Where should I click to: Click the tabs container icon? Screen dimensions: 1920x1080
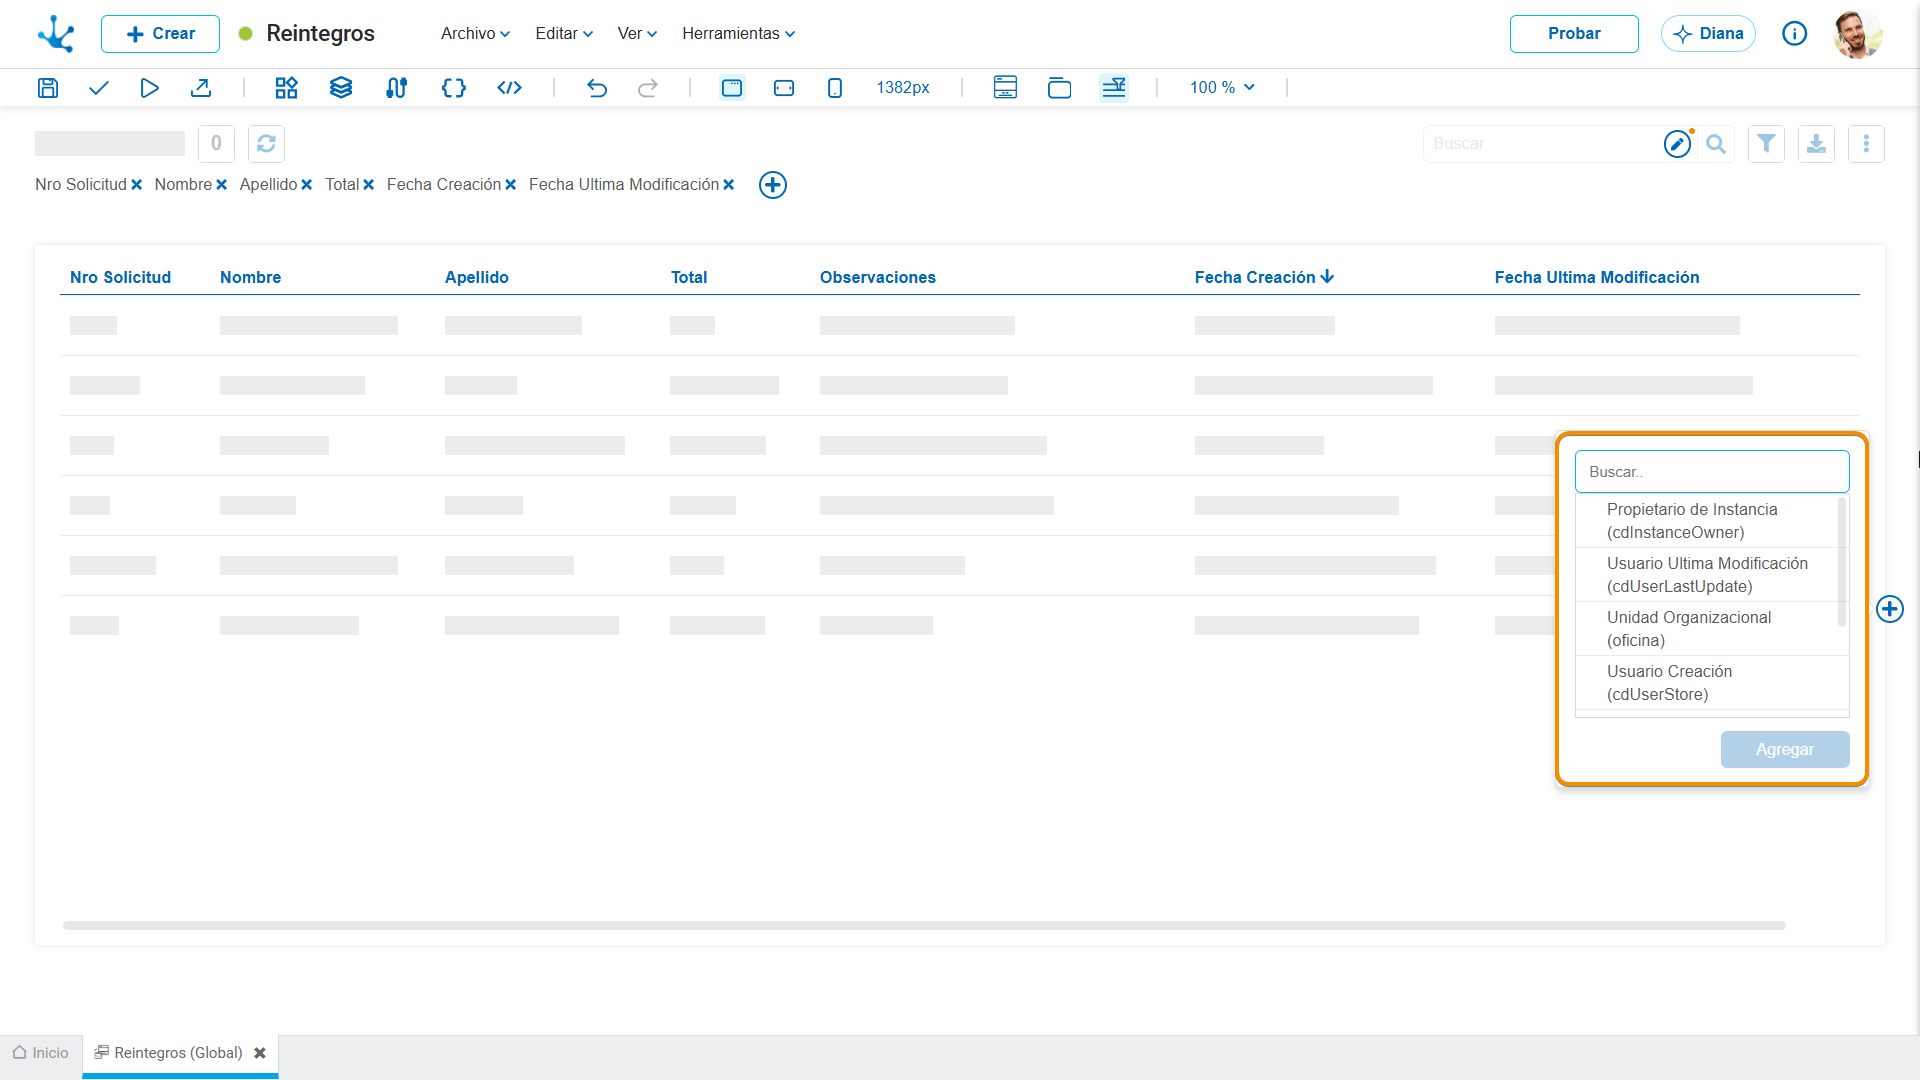point(1059,88)
